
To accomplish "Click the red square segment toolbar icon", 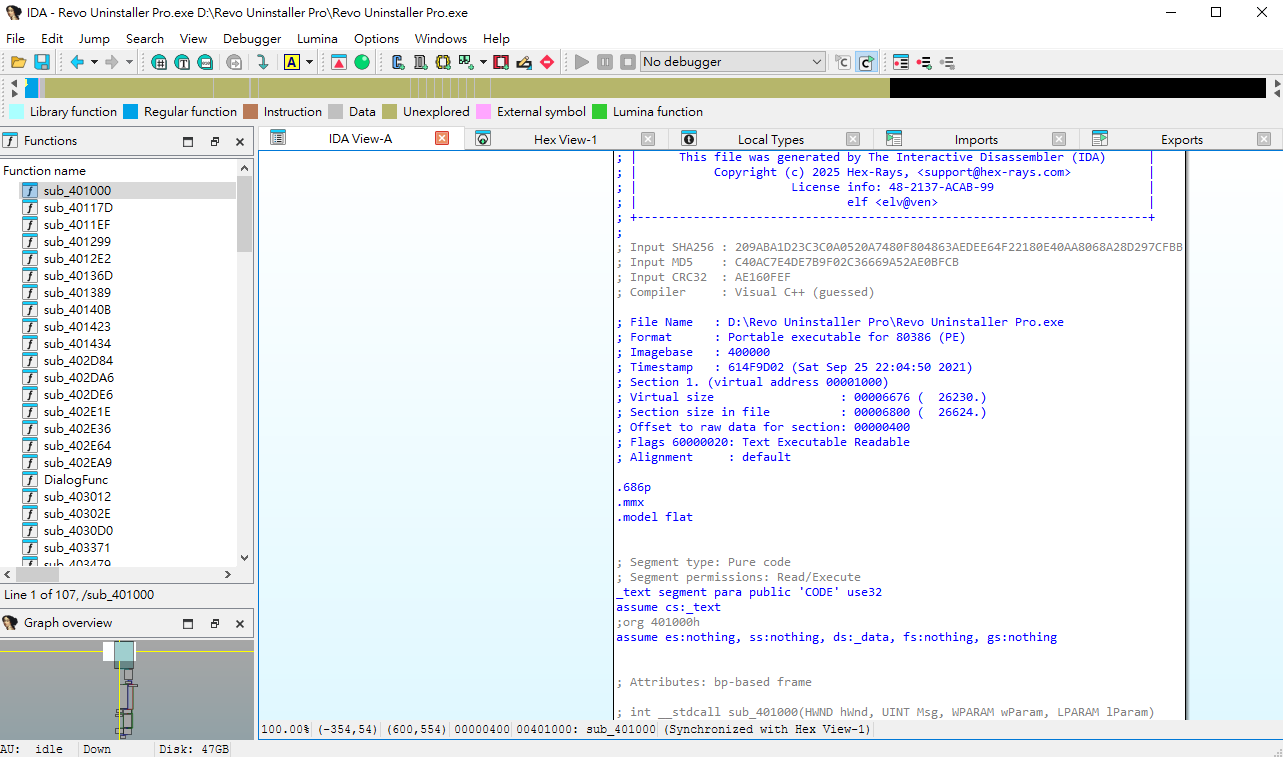I will pos(501,62).
